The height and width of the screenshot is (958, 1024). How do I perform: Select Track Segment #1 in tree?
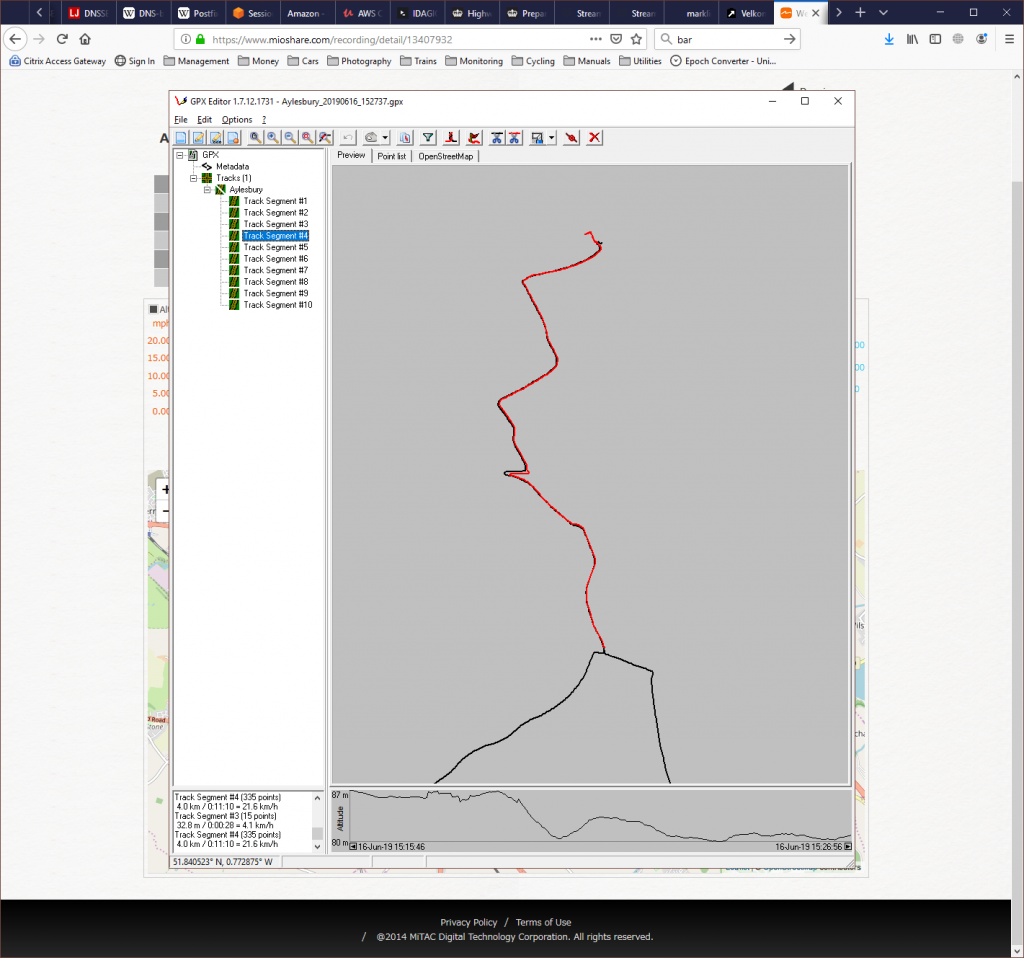coord(275,201)
